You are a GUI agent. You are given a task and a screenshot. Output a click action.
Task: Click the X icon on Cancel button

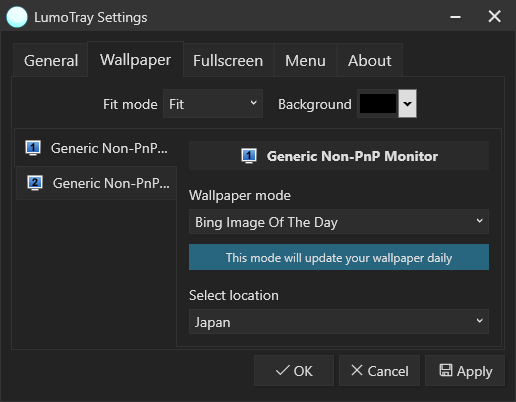pos(357,370)
